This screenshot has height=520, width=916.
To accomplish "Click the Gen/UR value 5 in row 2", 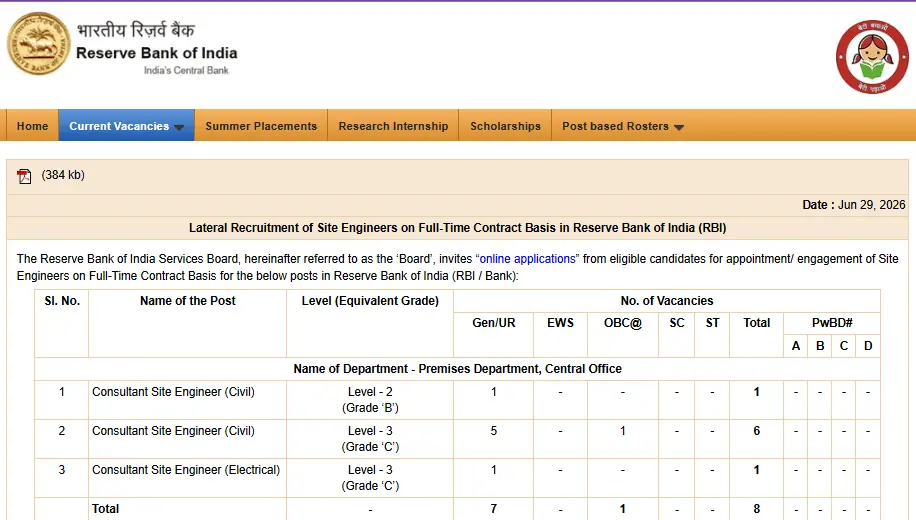I will coord(494,431).
